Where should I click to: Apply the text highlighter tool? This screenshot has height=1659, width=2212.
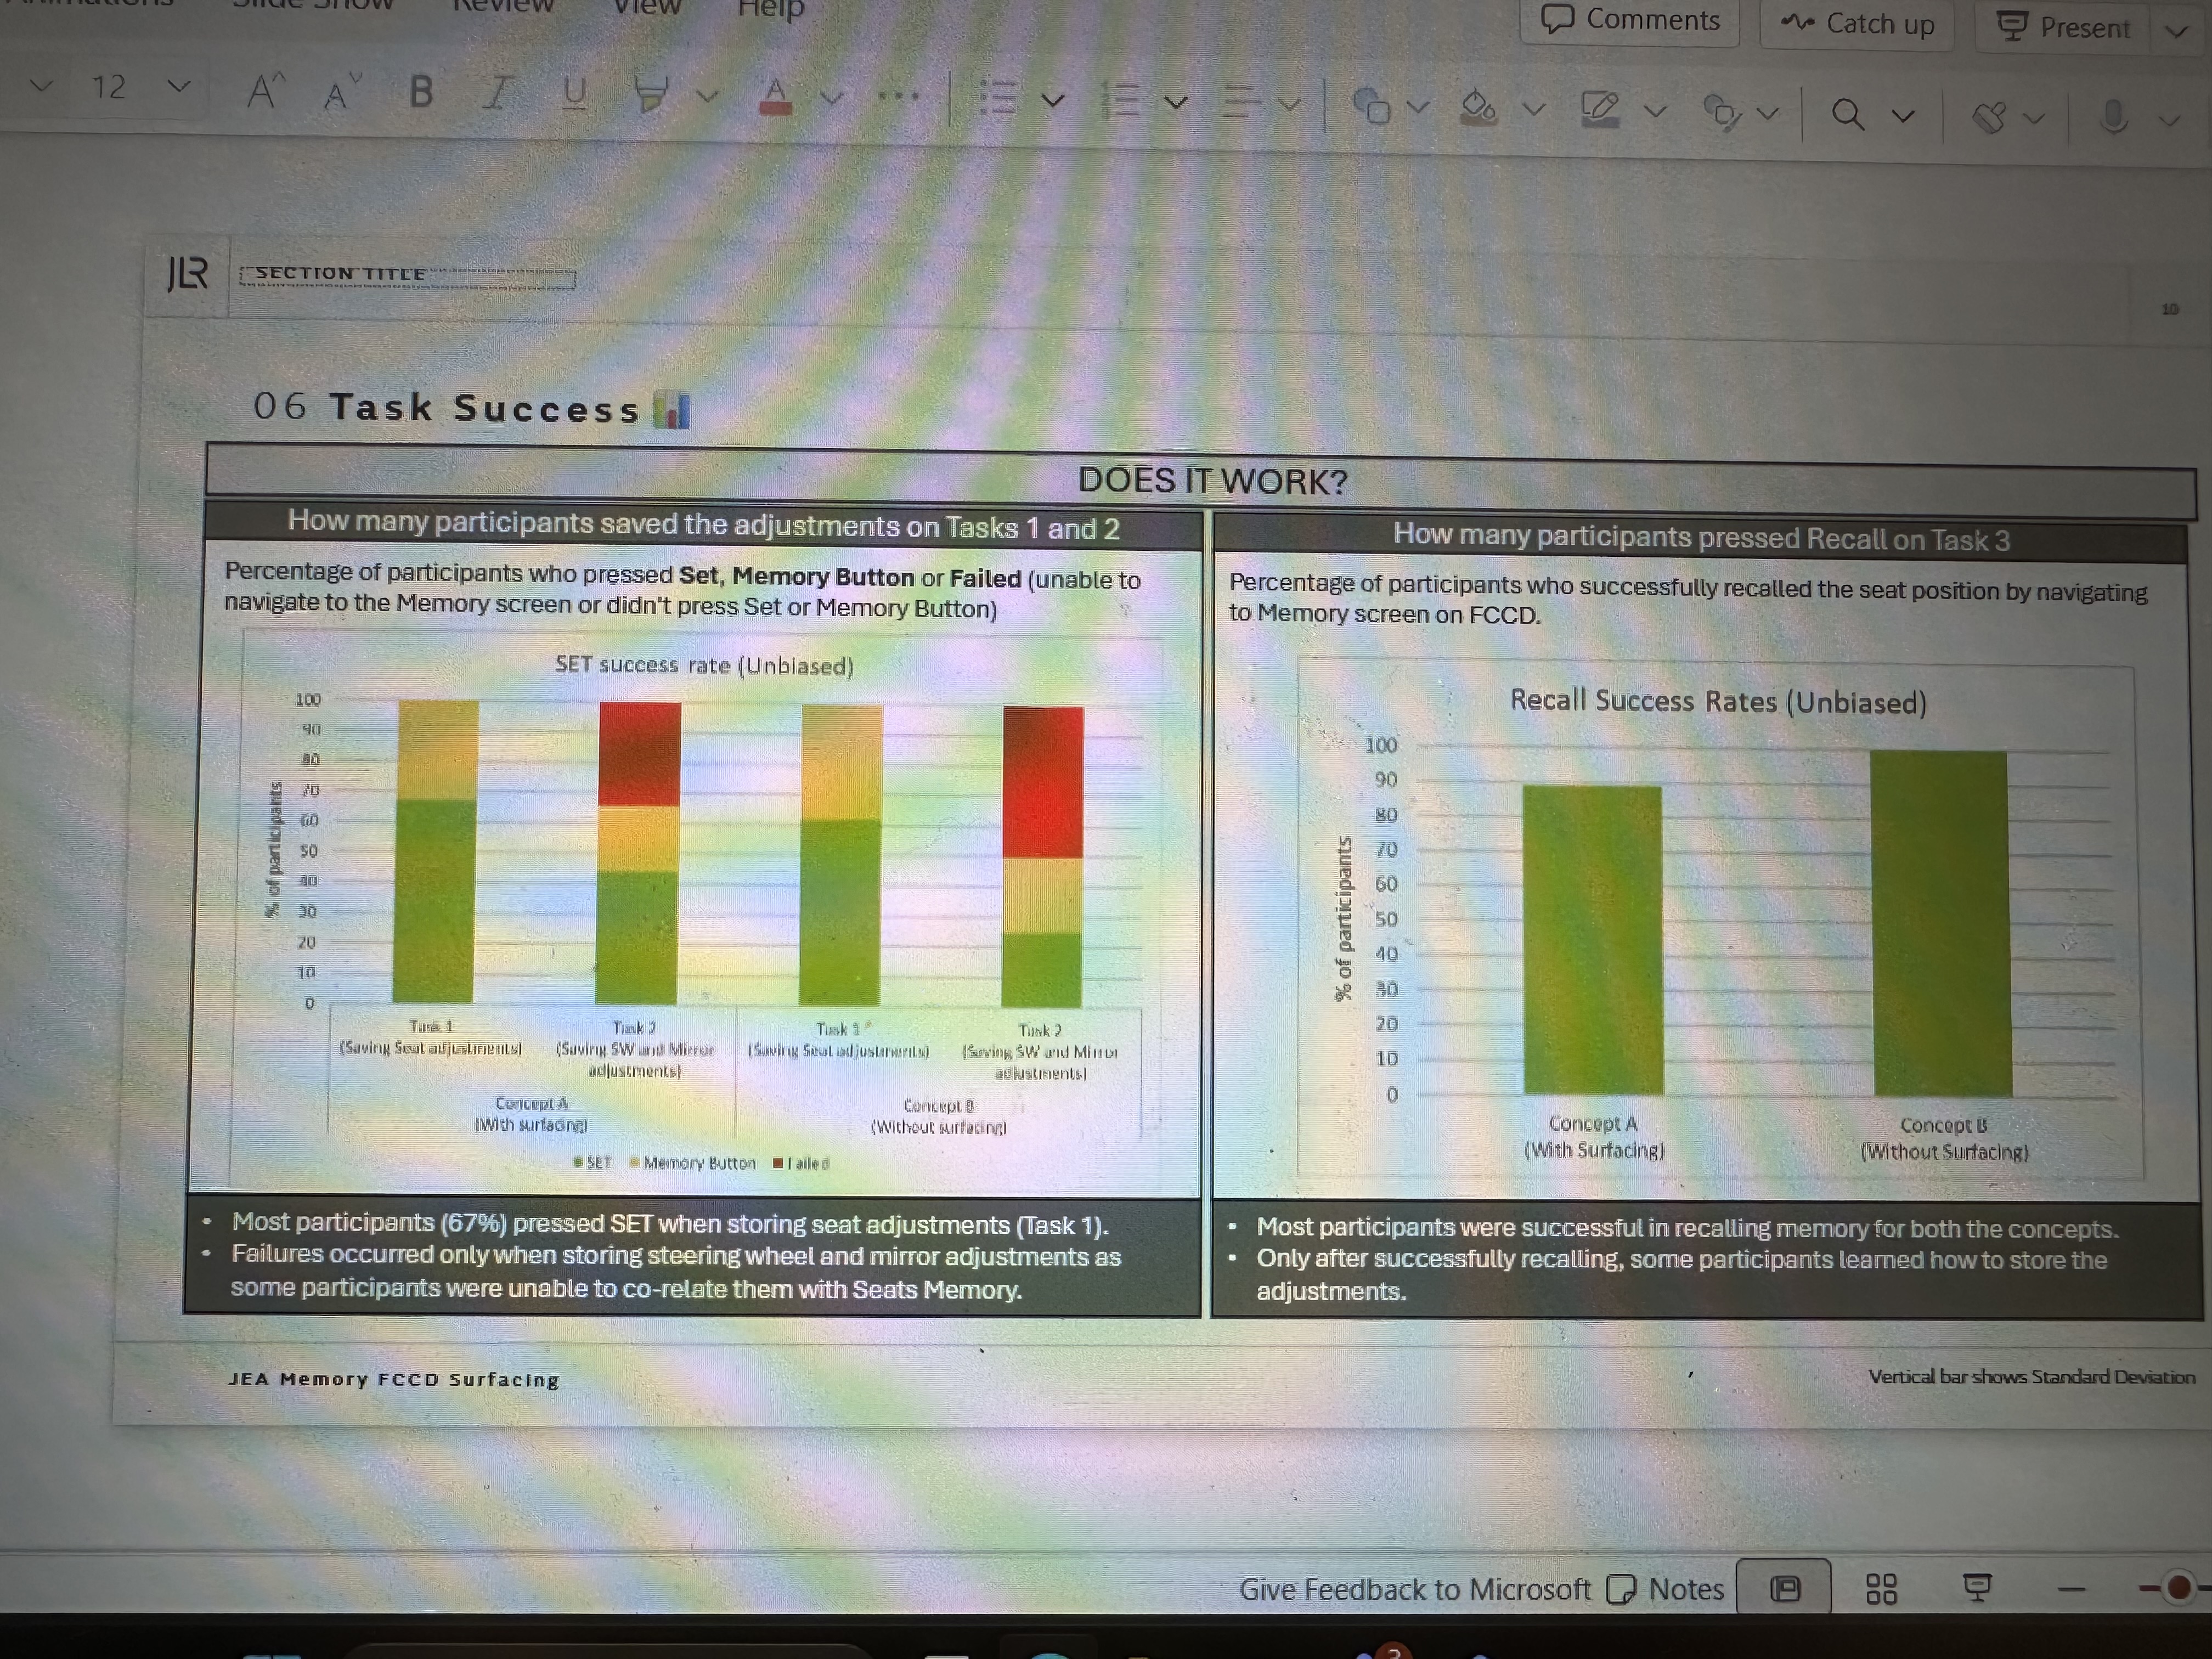651,96
